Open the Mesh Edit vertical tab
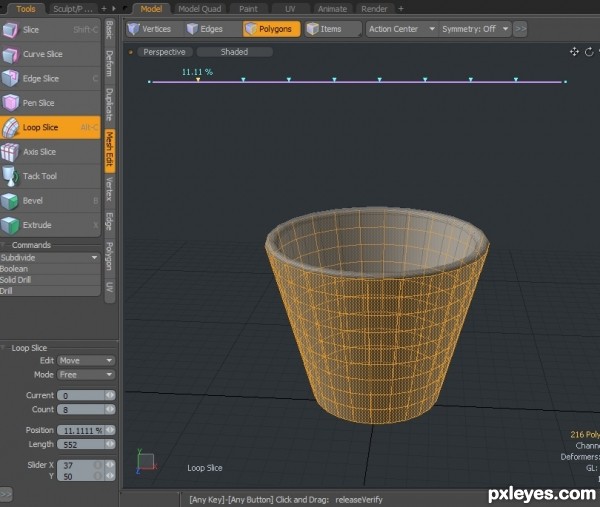Viewport: 600px width, 507px height. [x=109, y=150]
